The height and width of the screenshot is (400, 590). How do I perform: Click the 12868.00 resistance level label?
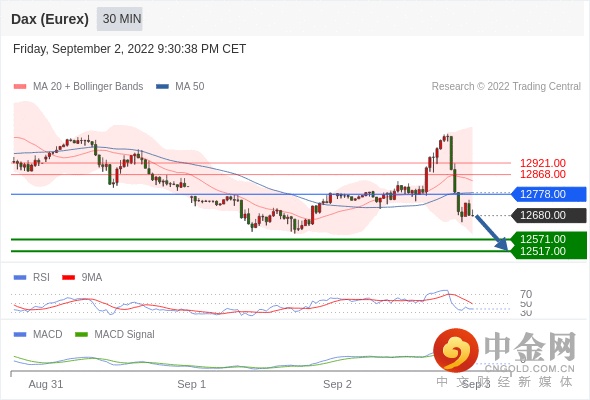coord(543,174)
